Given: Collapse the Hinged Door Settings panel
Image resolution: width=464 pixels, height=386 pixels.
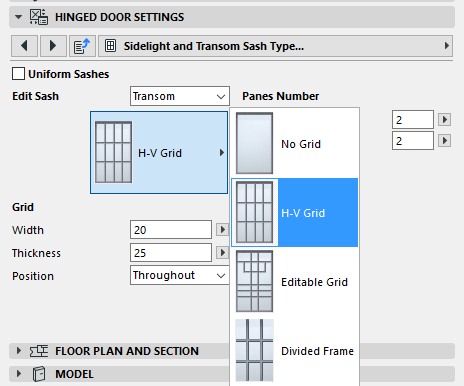Looking at the screenshot, I should [18, 17].
